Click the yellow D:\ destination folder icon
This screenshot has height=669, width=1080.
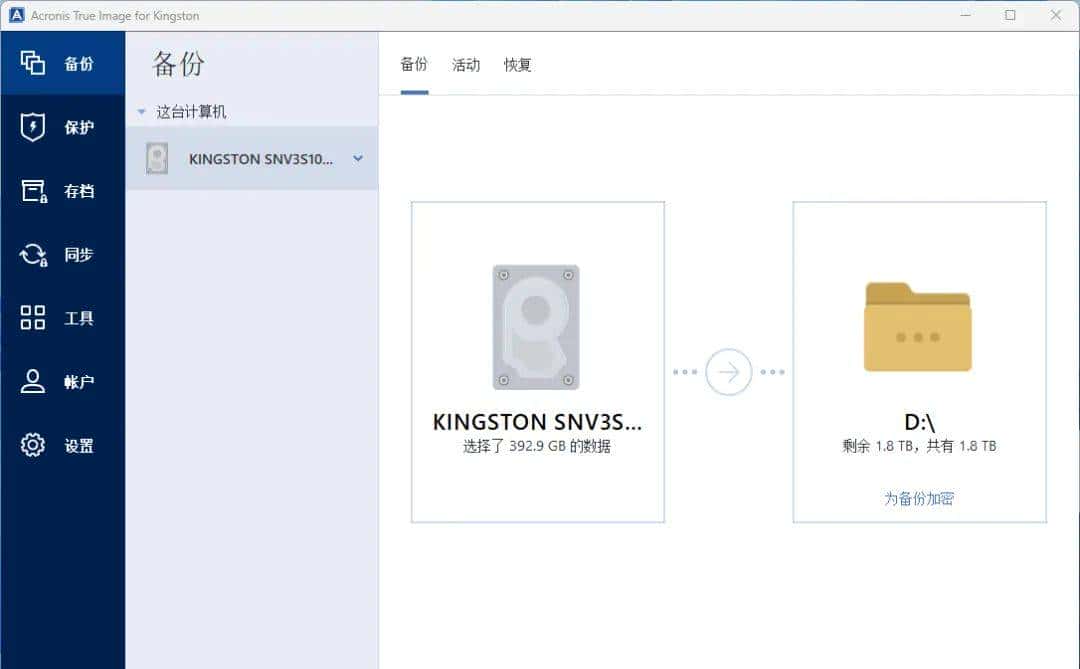[x=917, y=325]
